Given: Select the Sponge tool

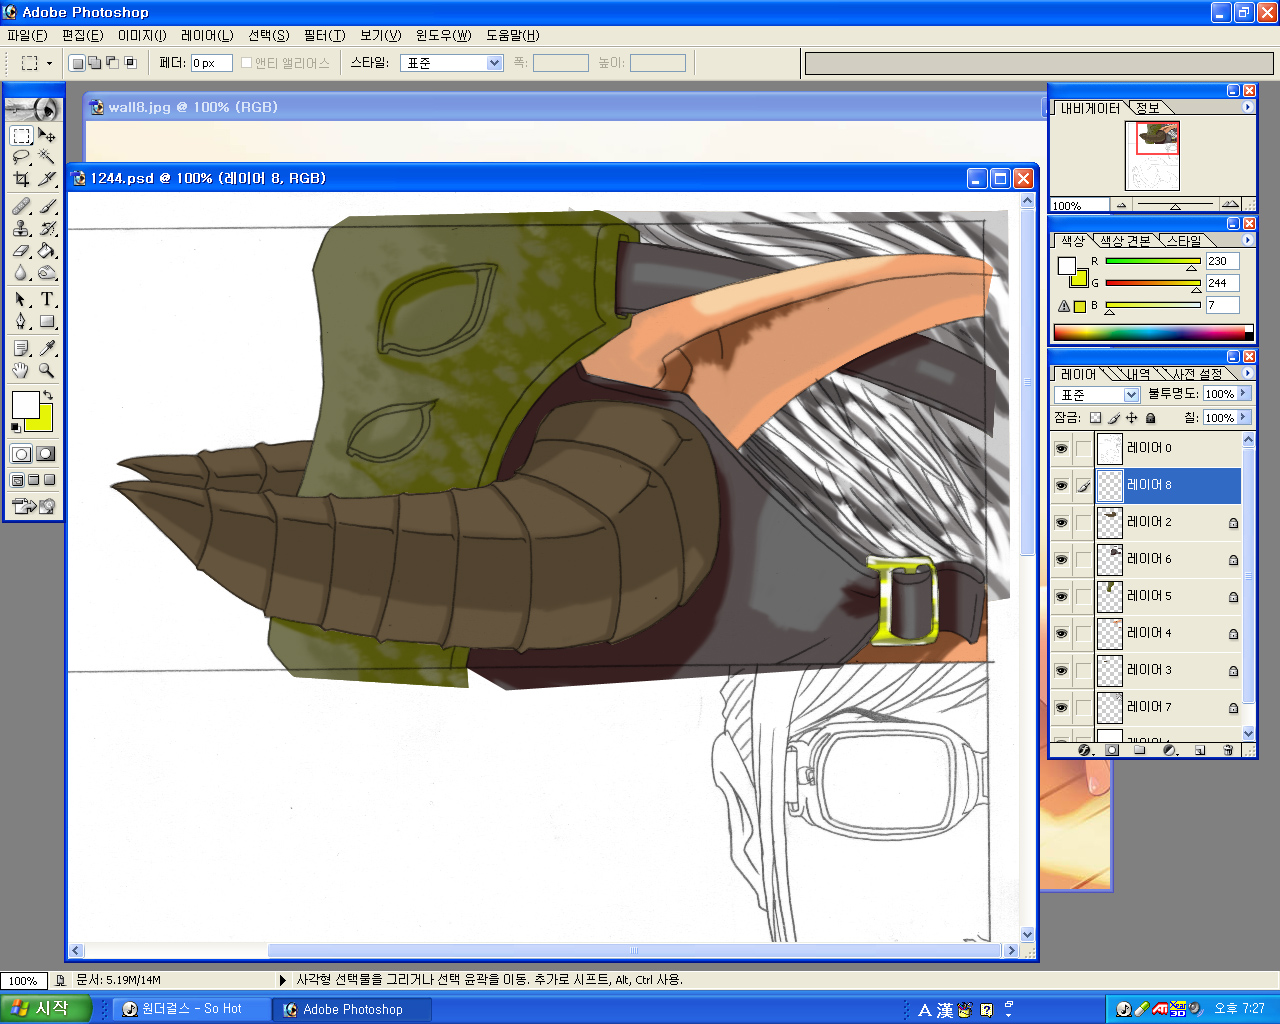Looking at the screenshot, I should pos(47,272).
